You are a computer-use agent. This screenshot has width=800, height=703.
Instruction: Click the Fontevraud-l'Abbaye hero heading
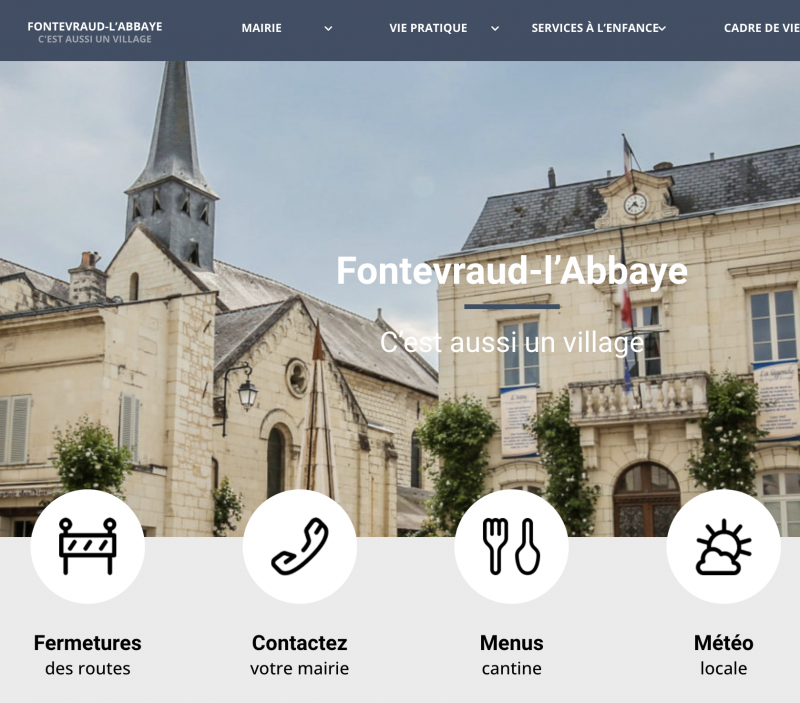(x=512, y=271)
